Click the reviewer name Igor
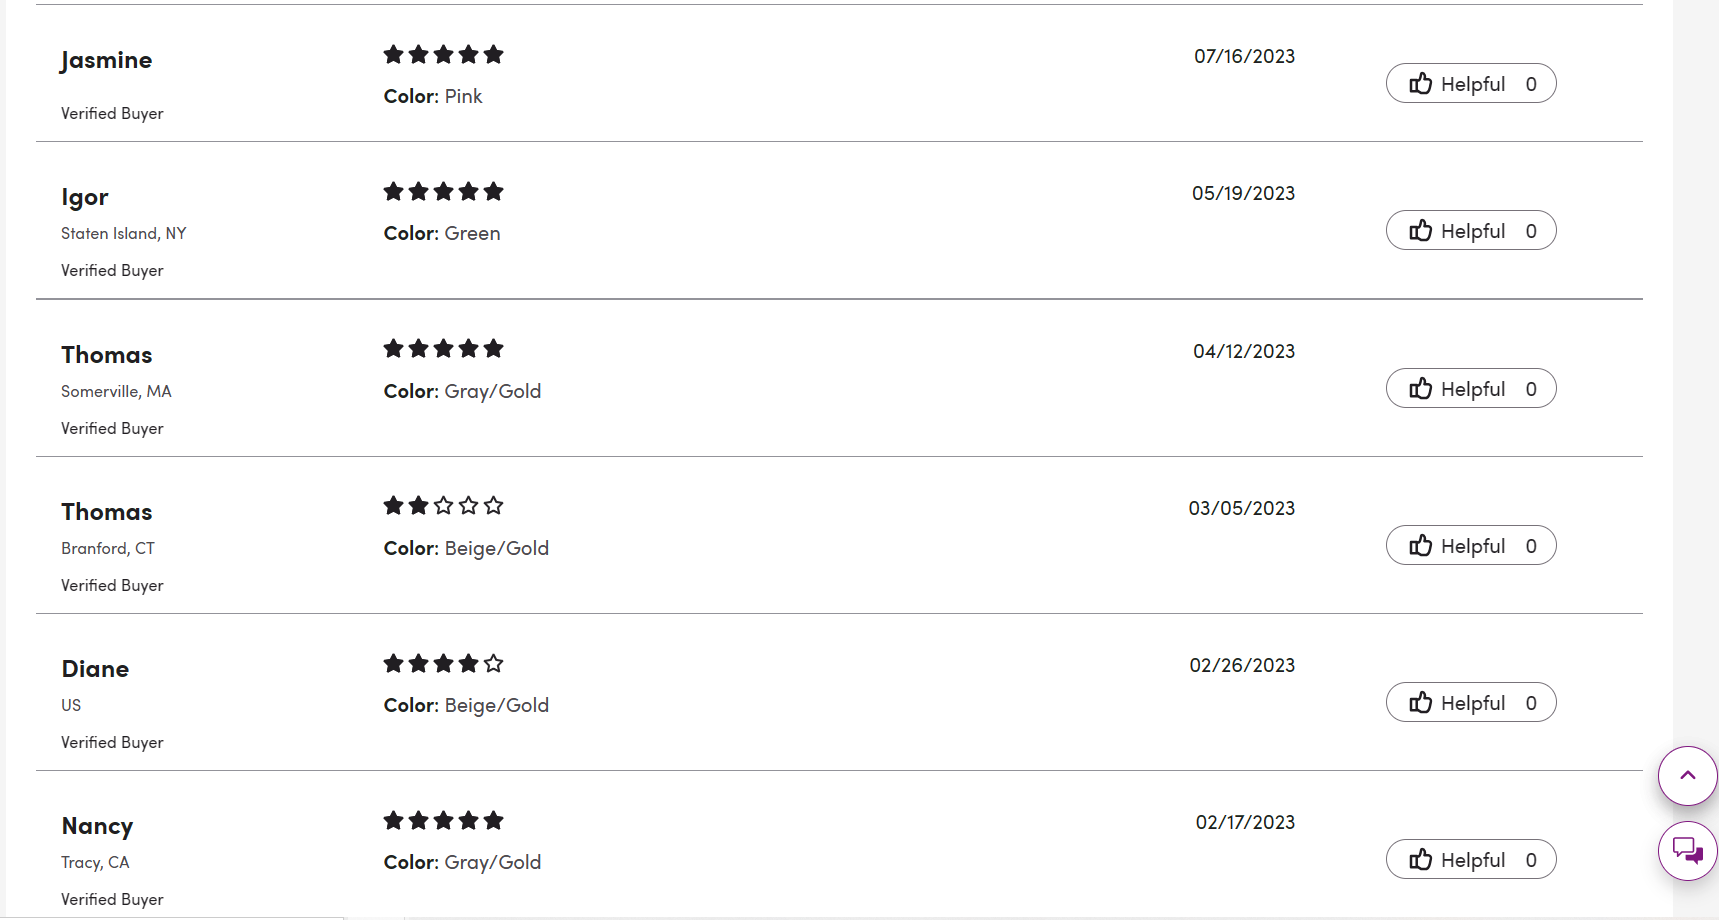This screenshot has height=920, width=1719. (x=85, y=197)
